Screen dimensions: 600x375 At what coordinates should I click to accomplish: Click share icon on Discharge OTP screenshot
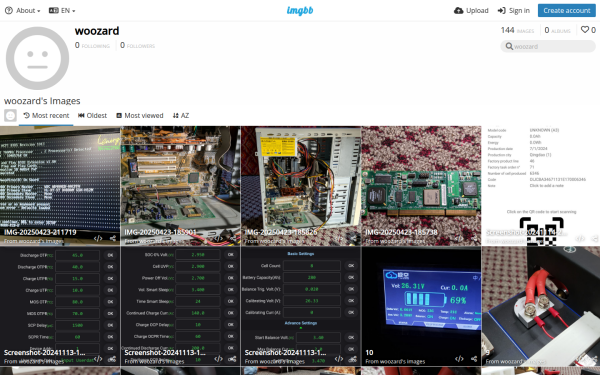click(x=113, y=359)
